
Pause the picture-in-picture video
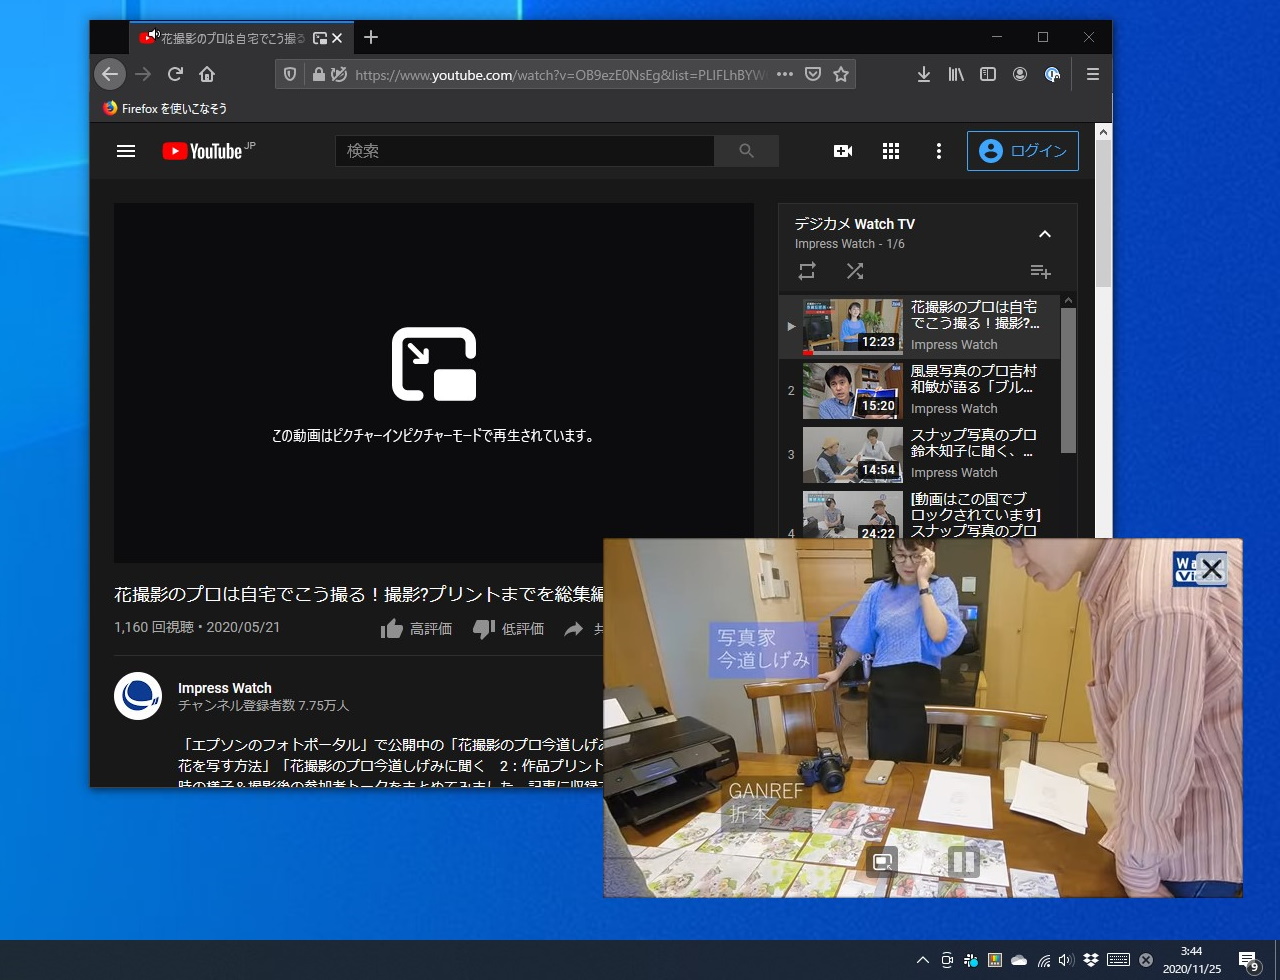[963, 860]
